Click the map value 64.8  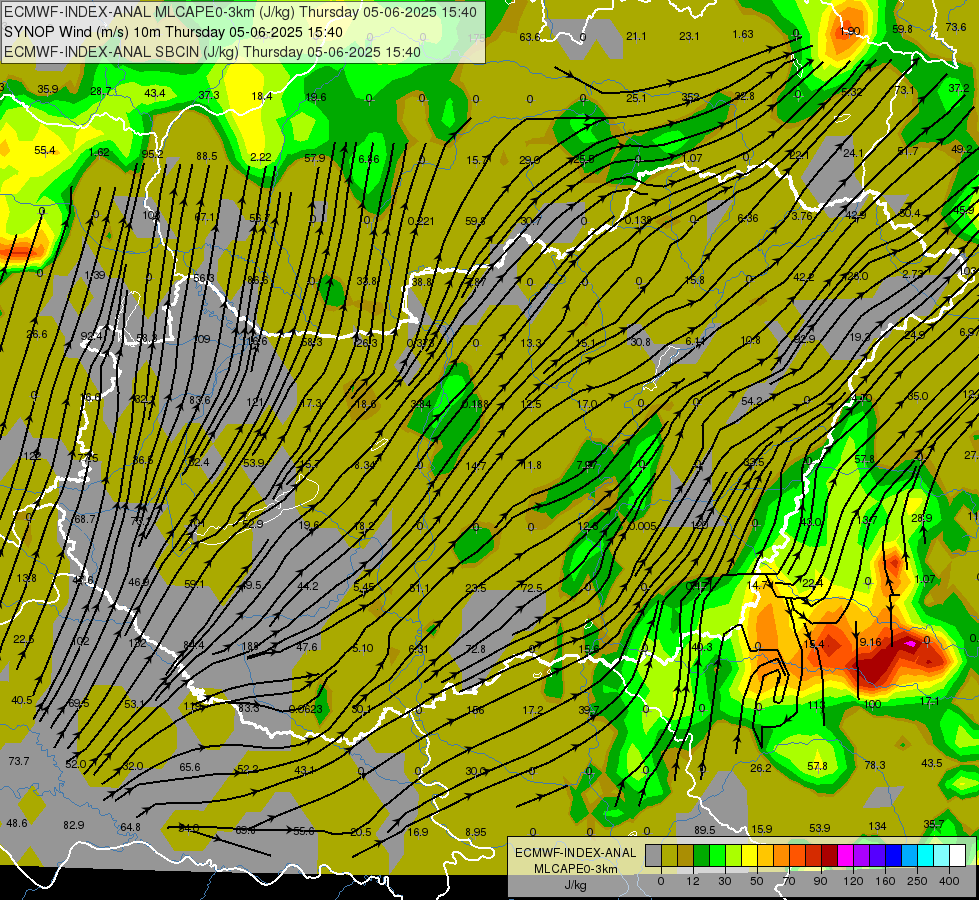tap(130, 827)
